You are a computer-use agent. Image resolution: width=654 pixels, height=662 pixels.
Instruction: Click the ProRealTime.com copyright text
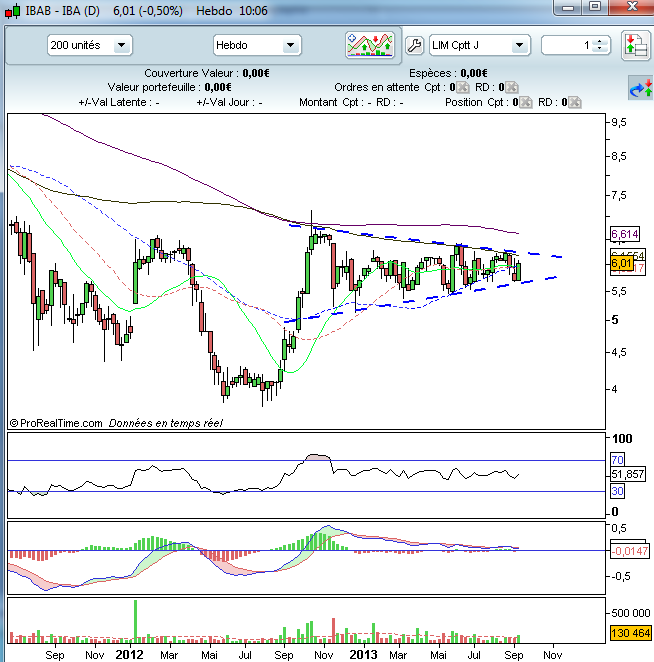coord(56,423)
